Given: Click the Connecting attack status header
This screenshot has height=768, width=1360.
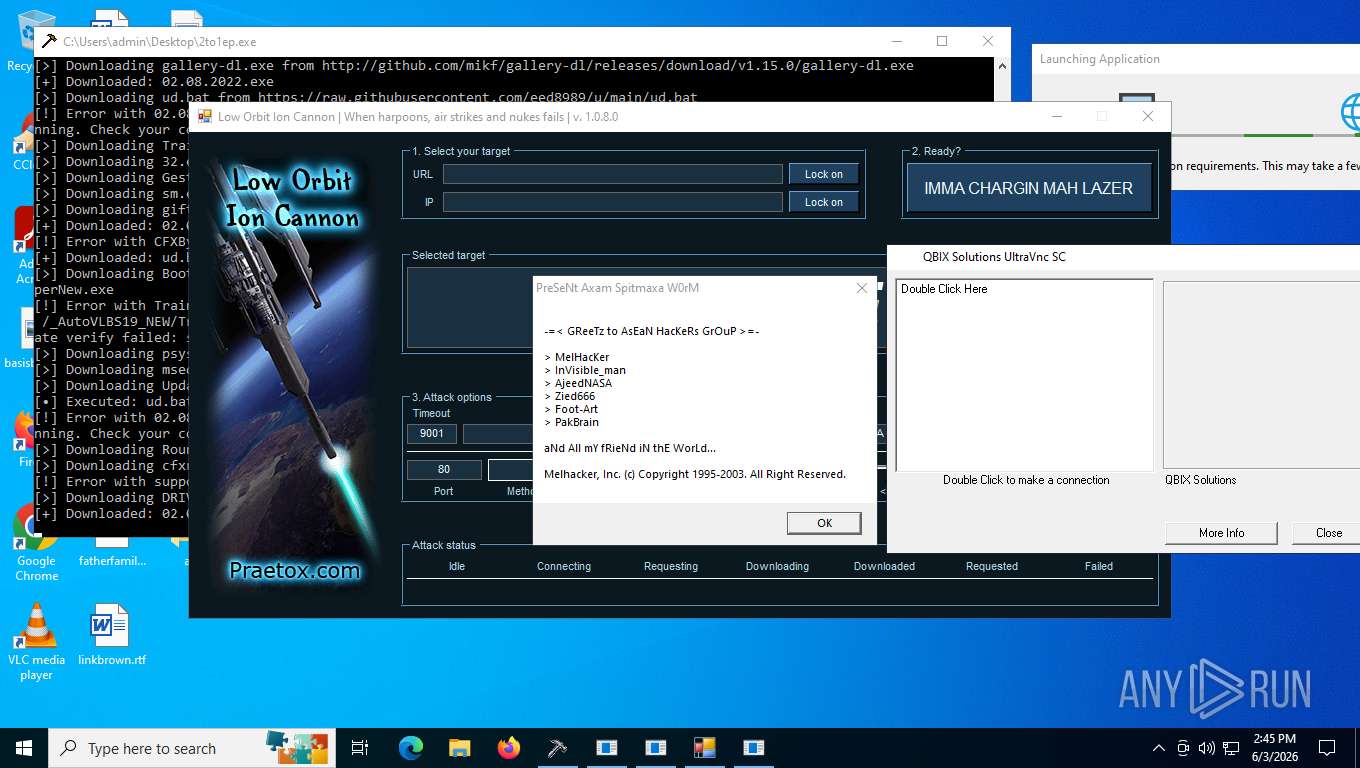Looking at the screenshot, I should (x=564, y=566).
